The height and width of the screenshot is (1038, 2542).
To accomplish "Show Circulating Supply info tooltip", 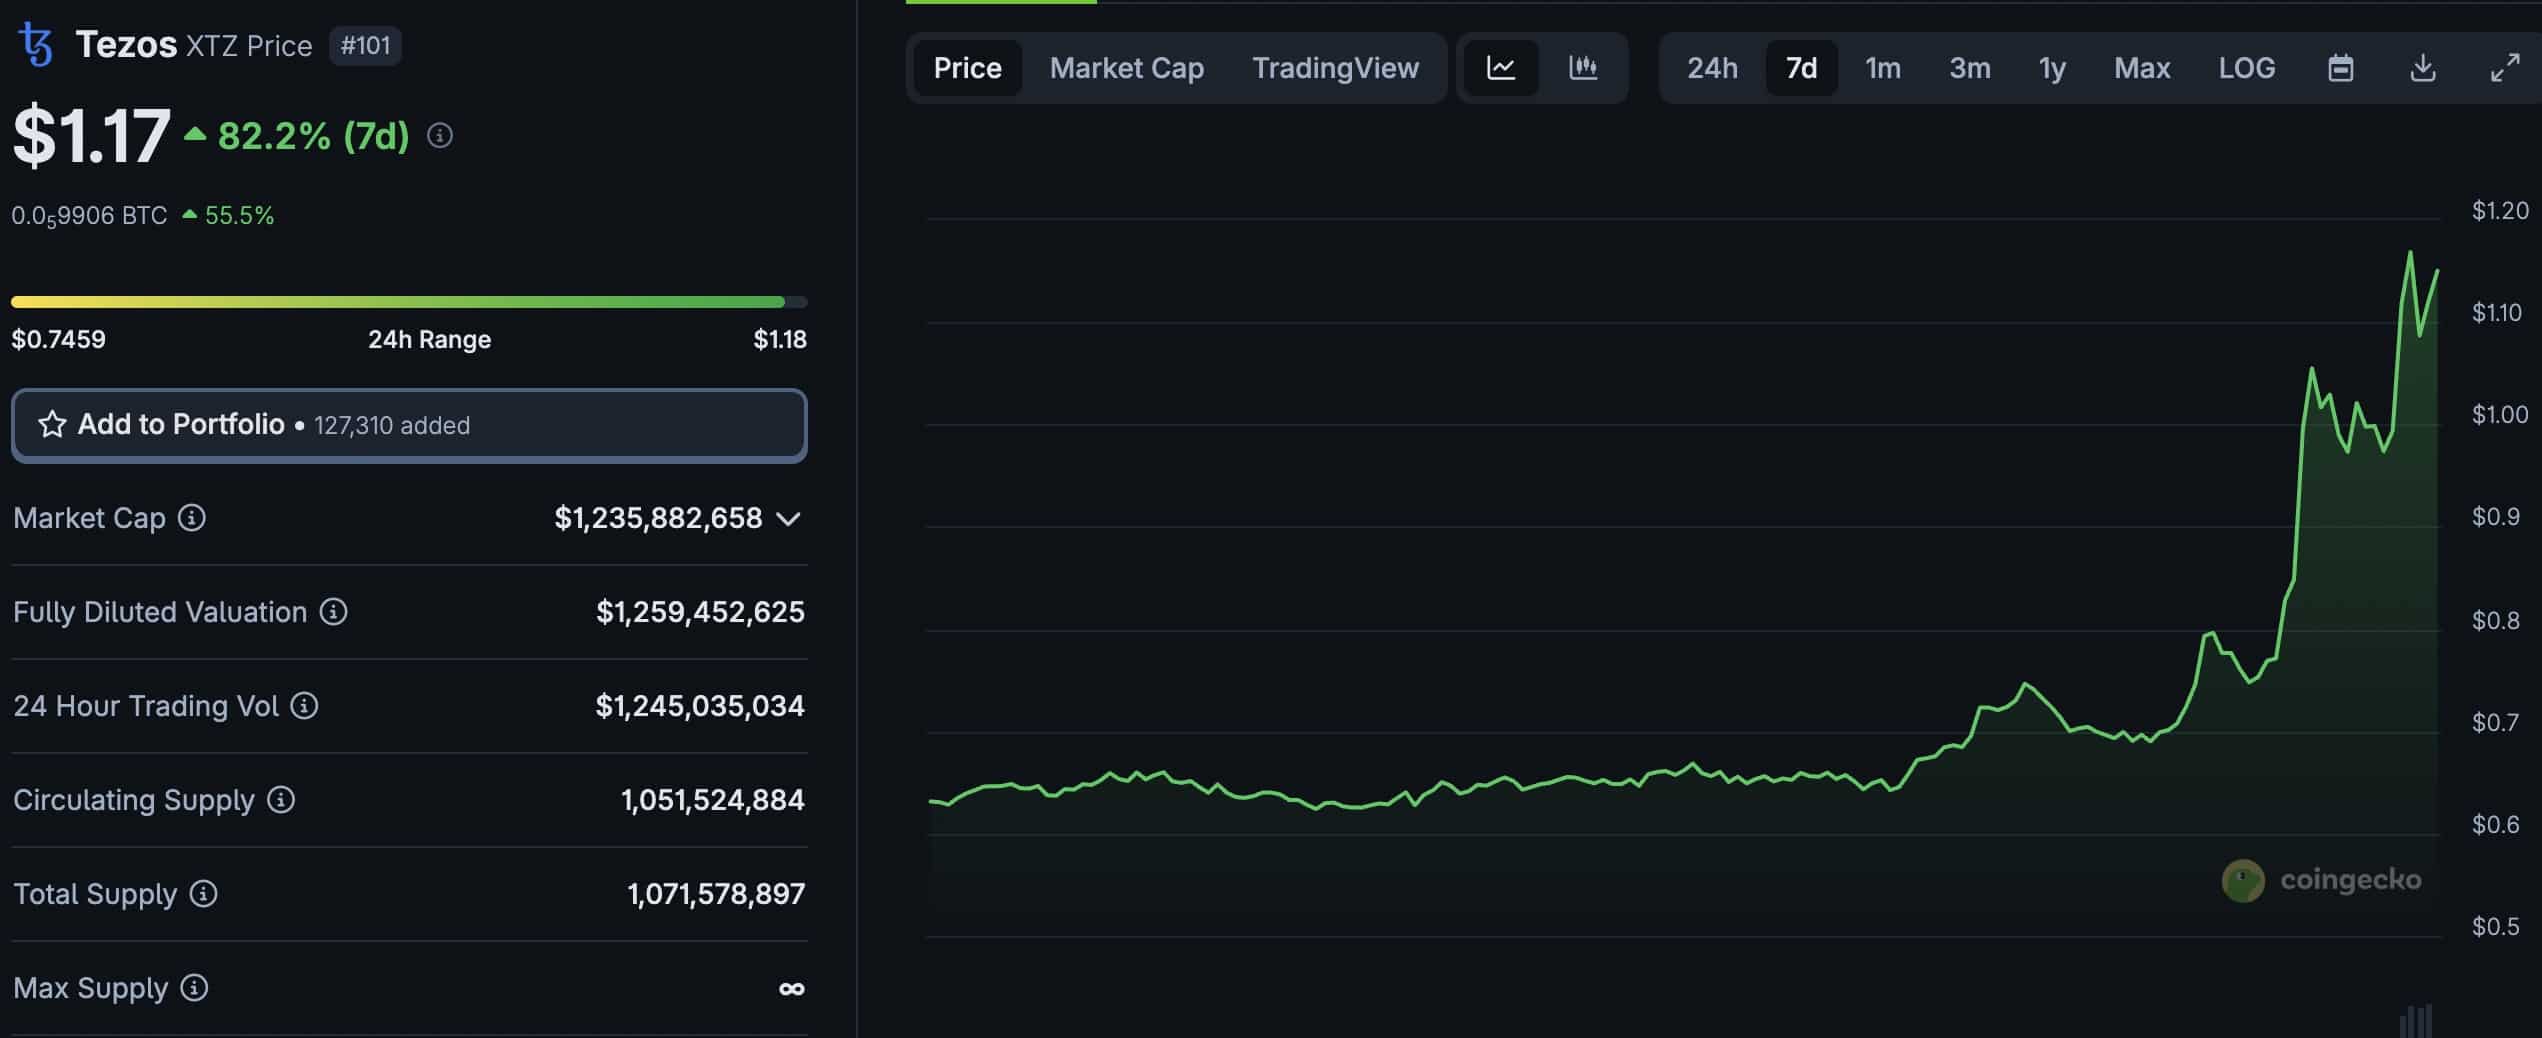I will (281, 800).
